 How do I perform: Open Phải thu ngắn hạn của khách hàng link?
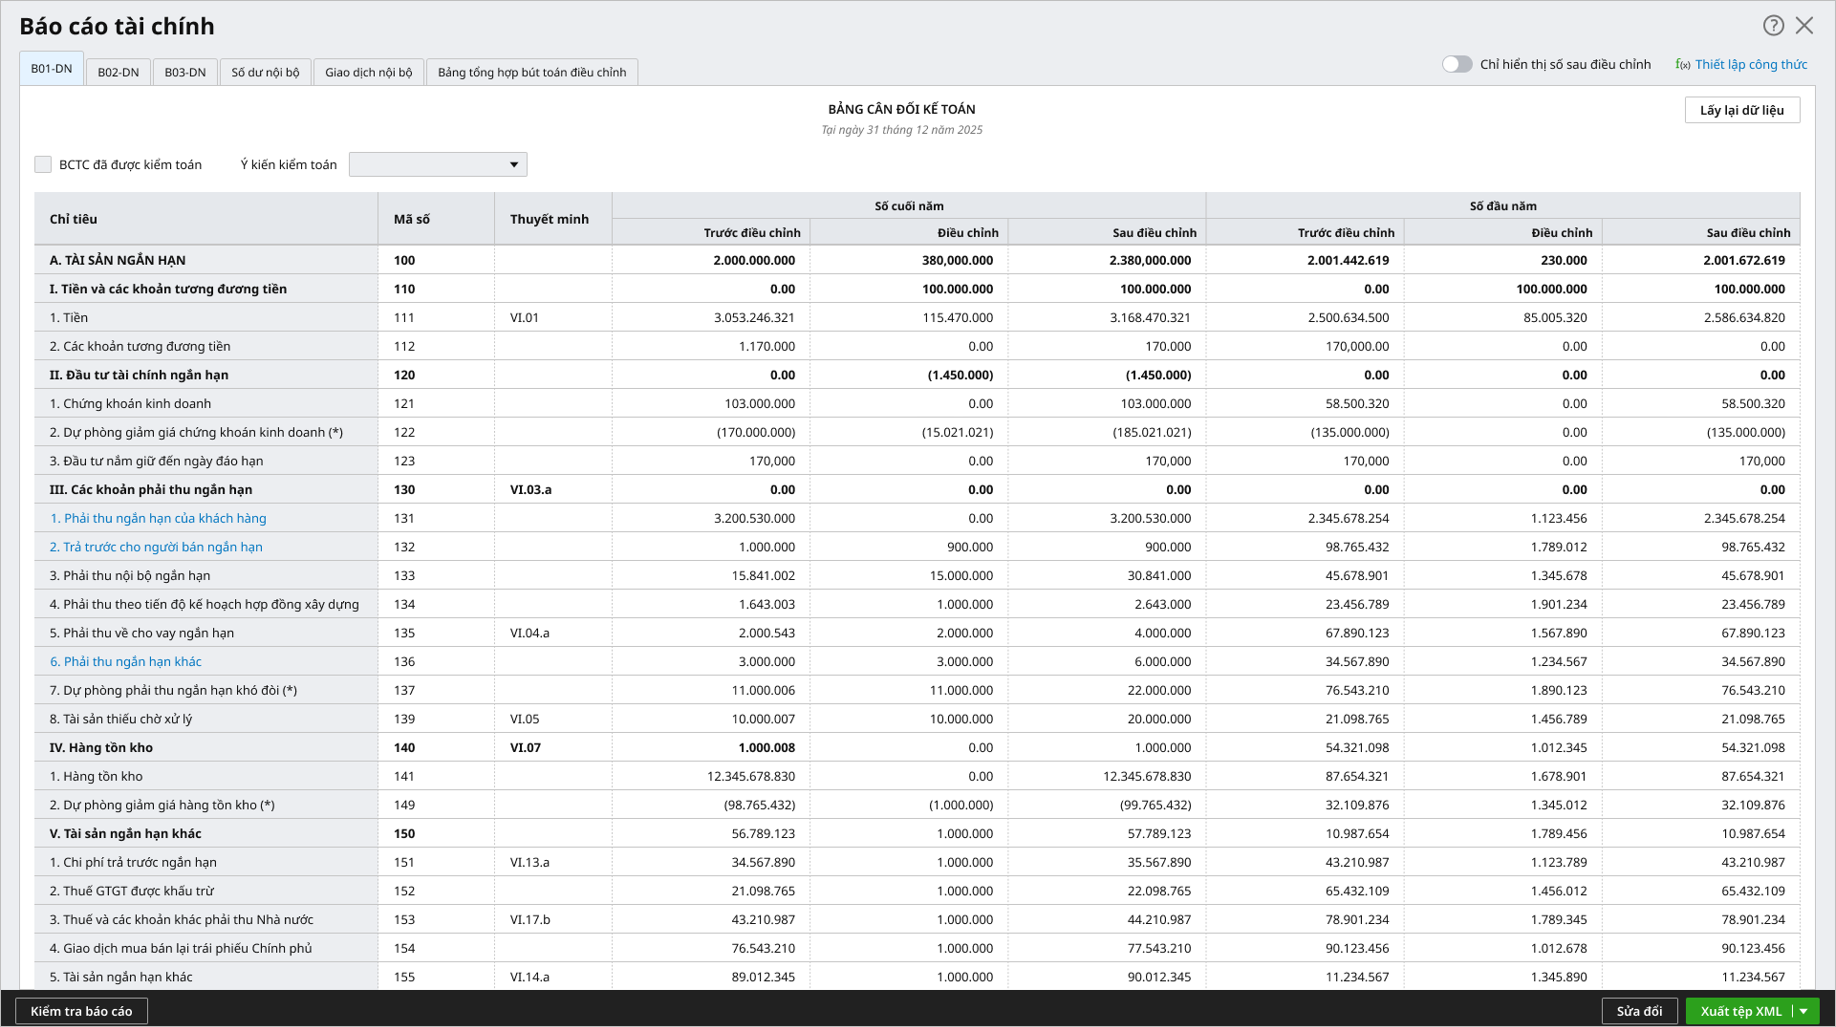point(158,518)
